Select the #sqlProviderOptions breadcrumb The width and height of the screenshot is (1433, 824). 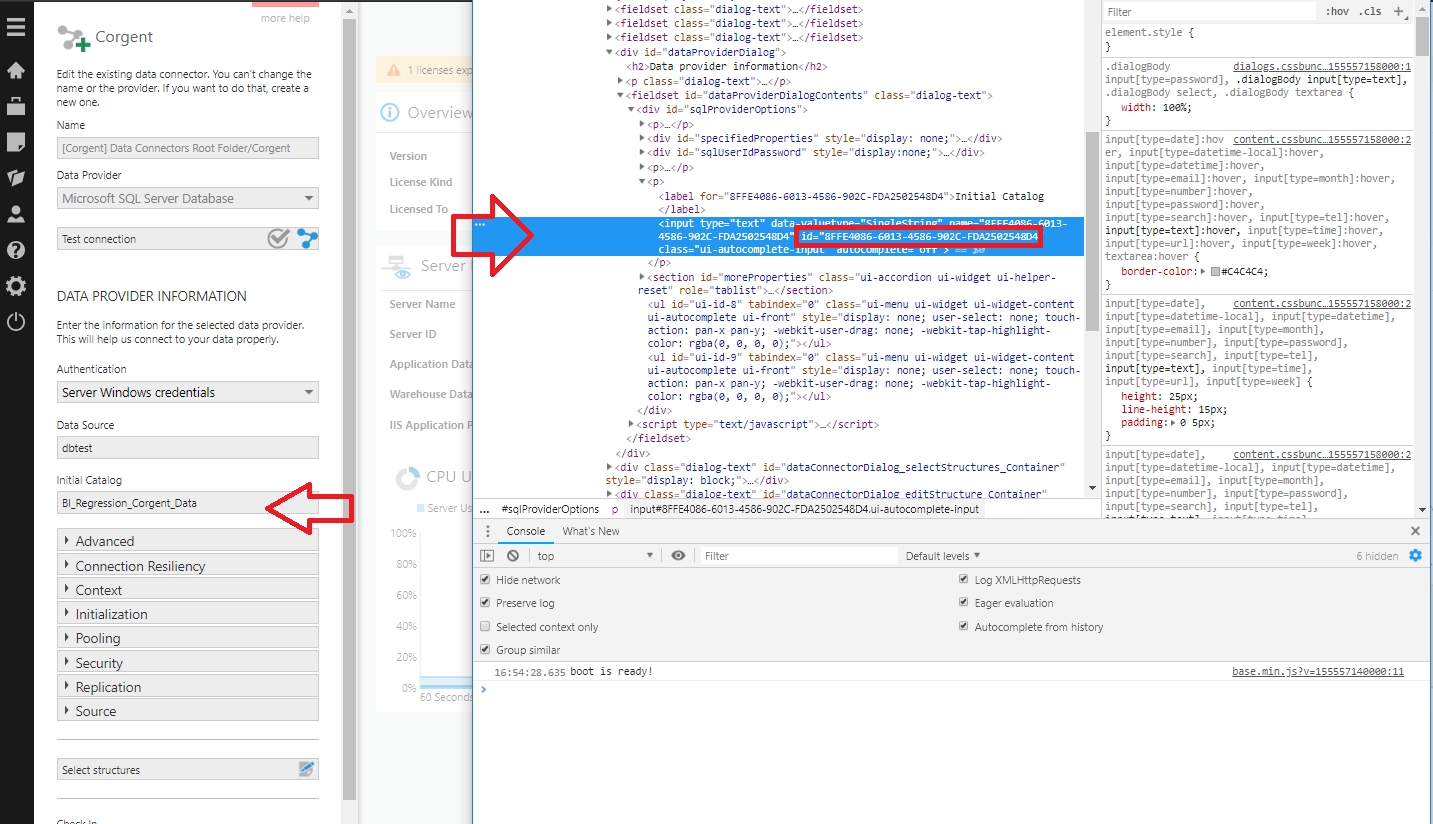coord(550,509)
